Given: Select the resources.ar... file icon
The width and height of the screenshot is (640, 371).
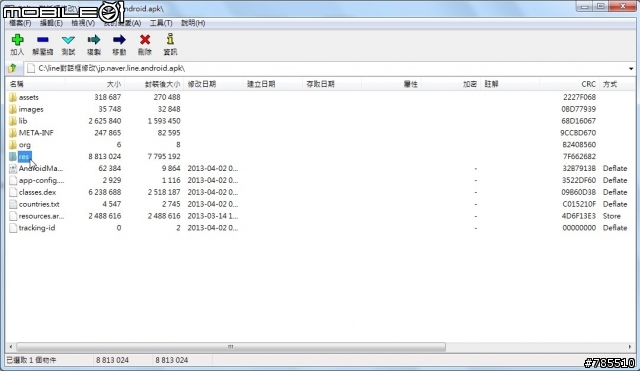Looking at the screenshot, I should click(x=13, y=215).
